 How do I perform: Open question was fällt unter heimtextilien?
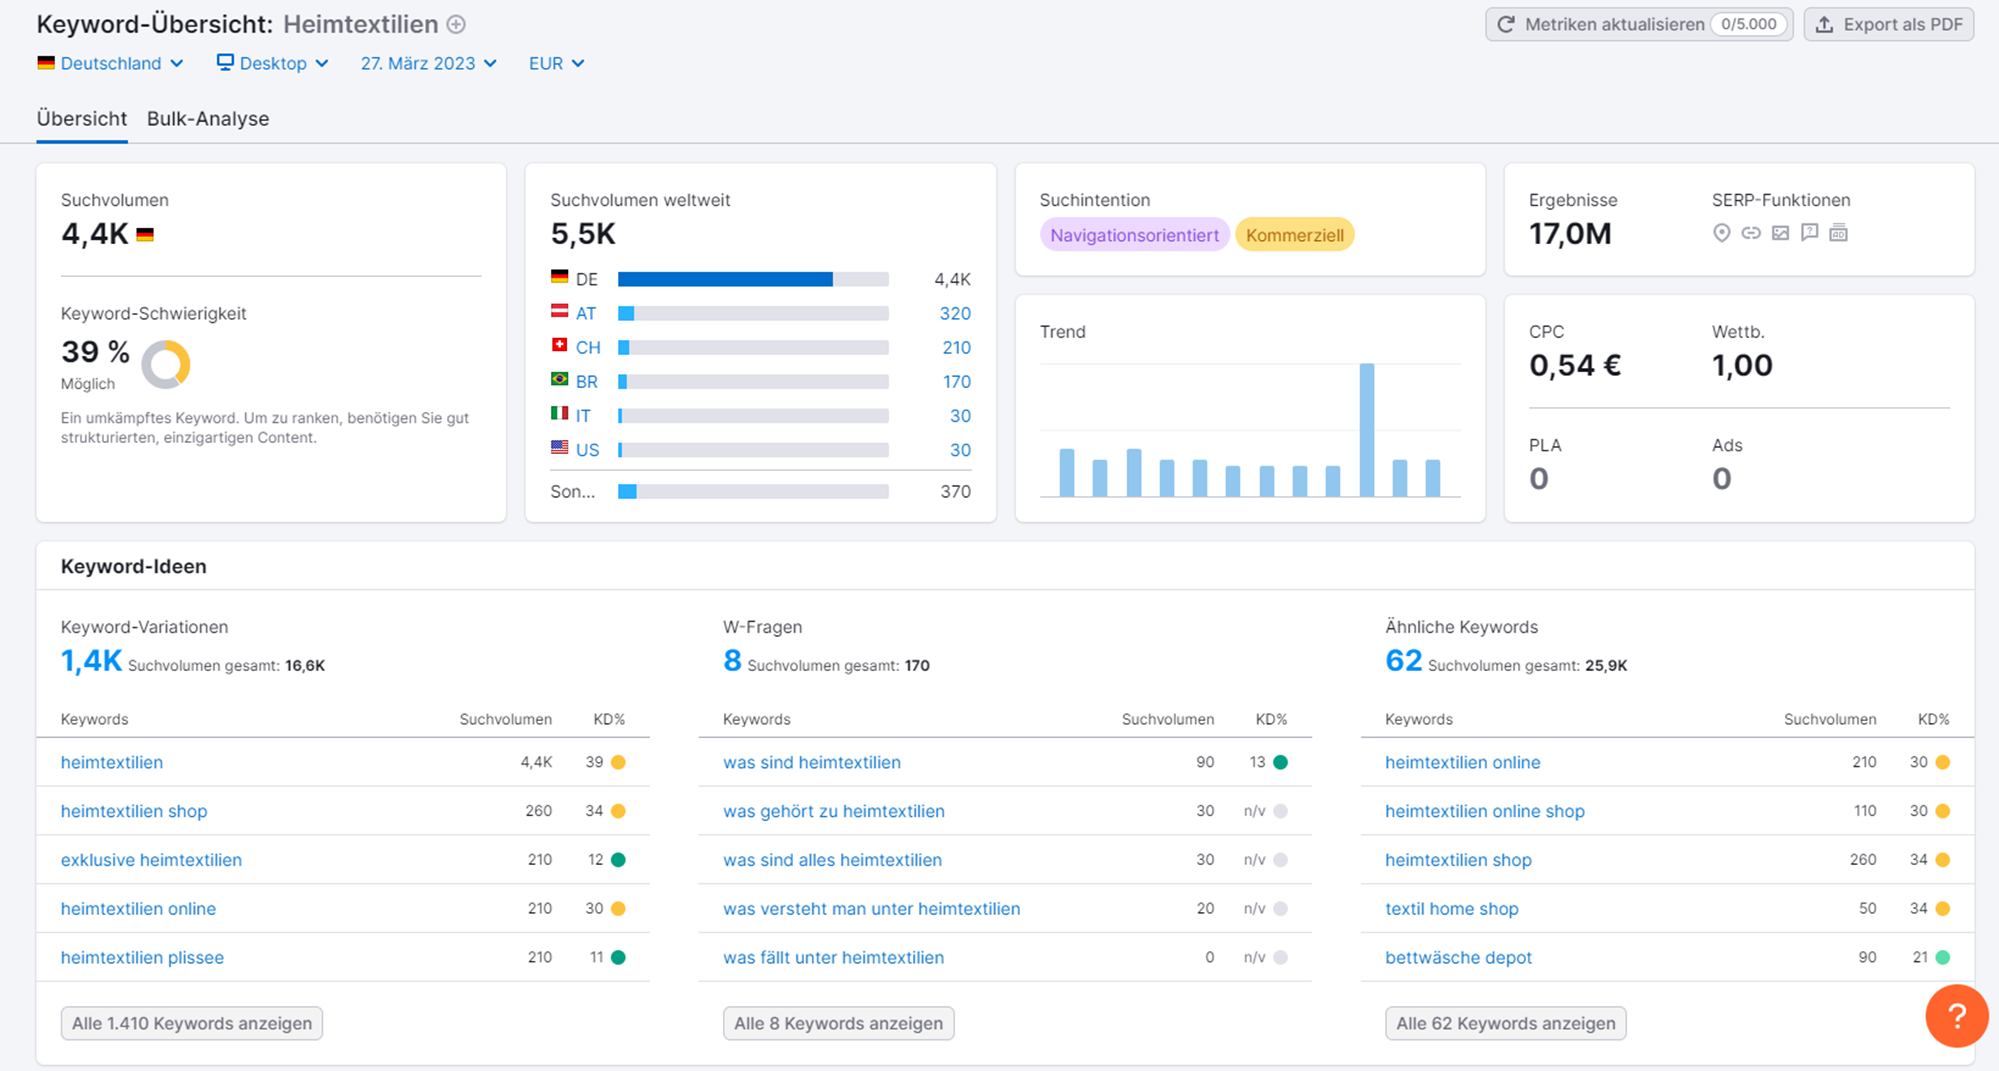point(833,958)
